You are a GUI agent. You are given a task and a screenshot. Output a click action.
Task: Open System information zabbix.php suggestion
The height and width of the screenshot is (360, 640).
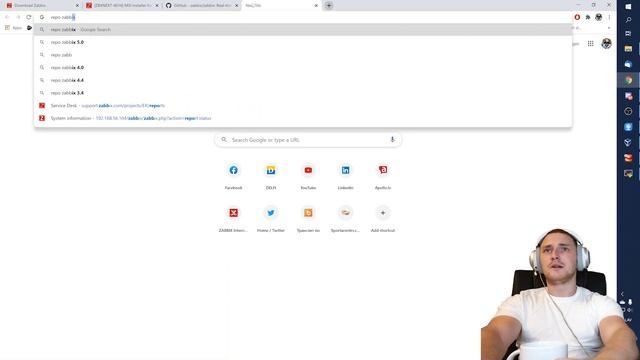(x=303, y=118)
